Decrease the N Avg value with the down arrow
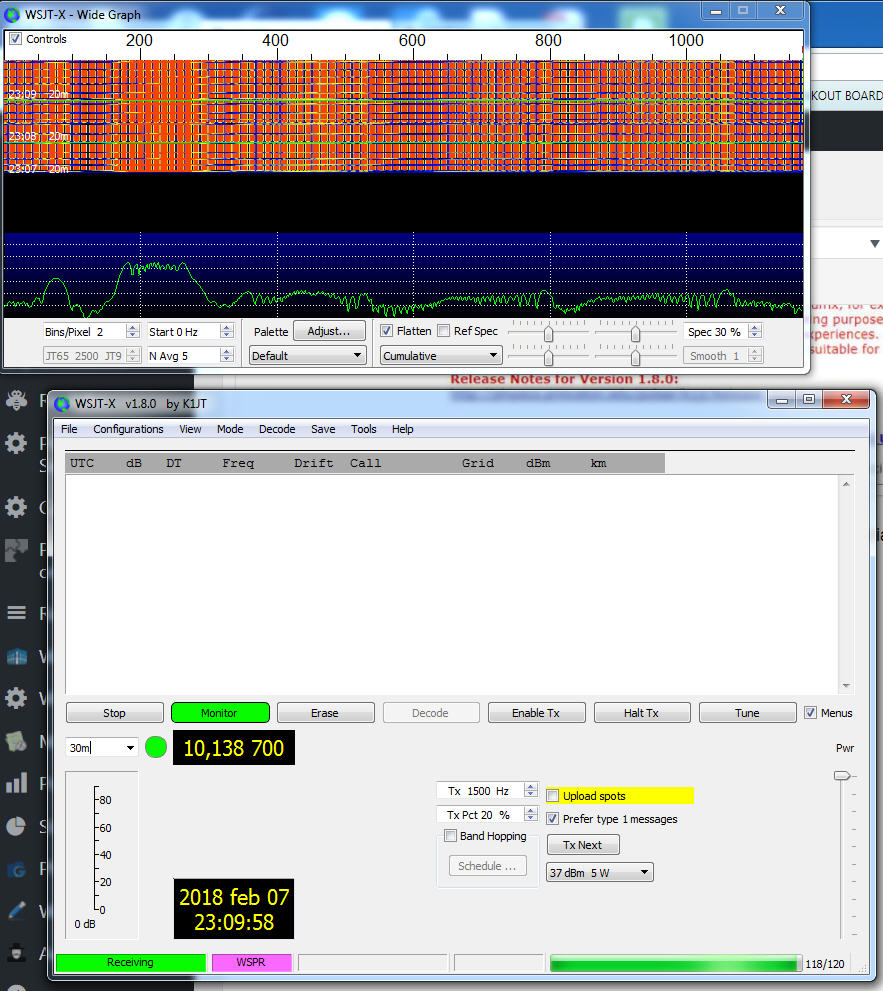Image resolution: width=883 pixels, height=991 pixels. point(227,360)
